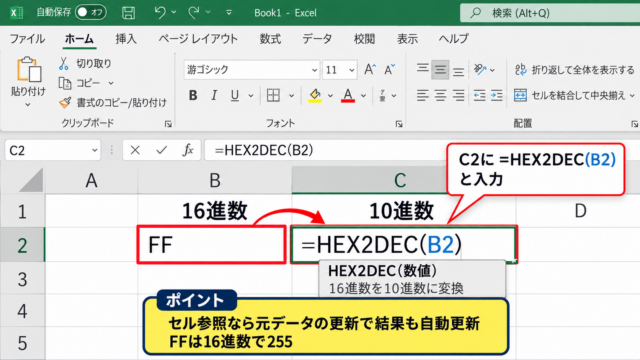This screenshot has height=360, width=640.
Task: Click the fx Insert Function icon
Action: coord(188,150)
